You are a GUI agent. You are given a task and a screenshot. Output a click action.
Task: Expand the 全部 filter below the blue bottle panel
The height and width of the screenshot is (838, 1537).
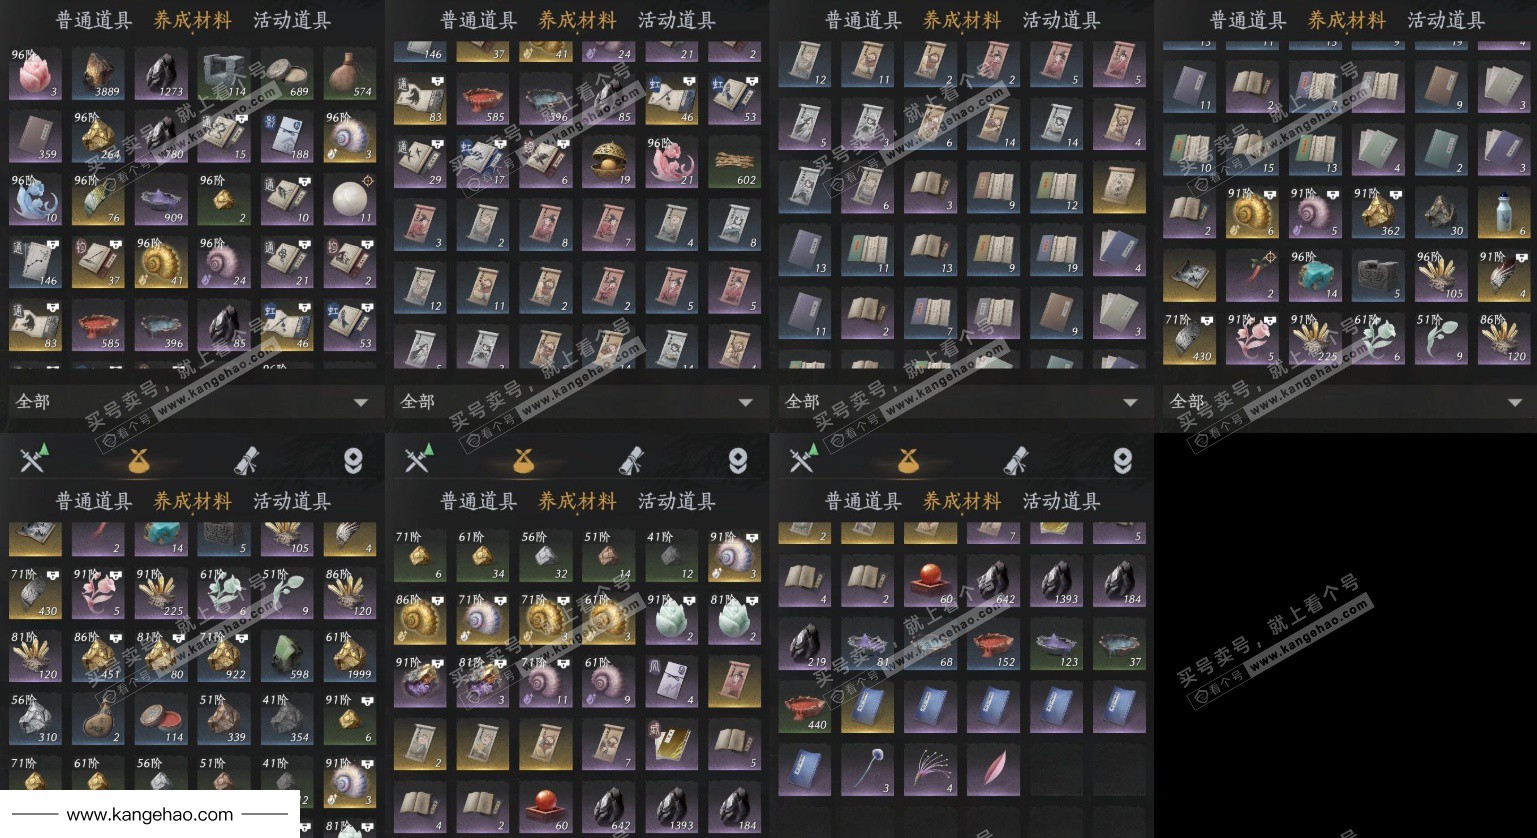pyautogui.click(x=1346, y=401)
